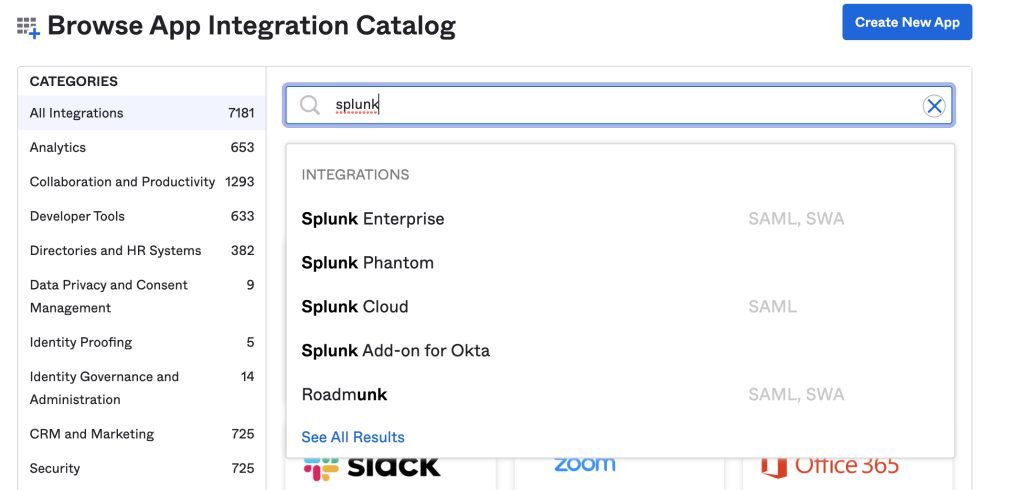This screenshot has width=1024, height=490.
Task: Open the Zoom app tile
Action: click(x=584, y=465)
